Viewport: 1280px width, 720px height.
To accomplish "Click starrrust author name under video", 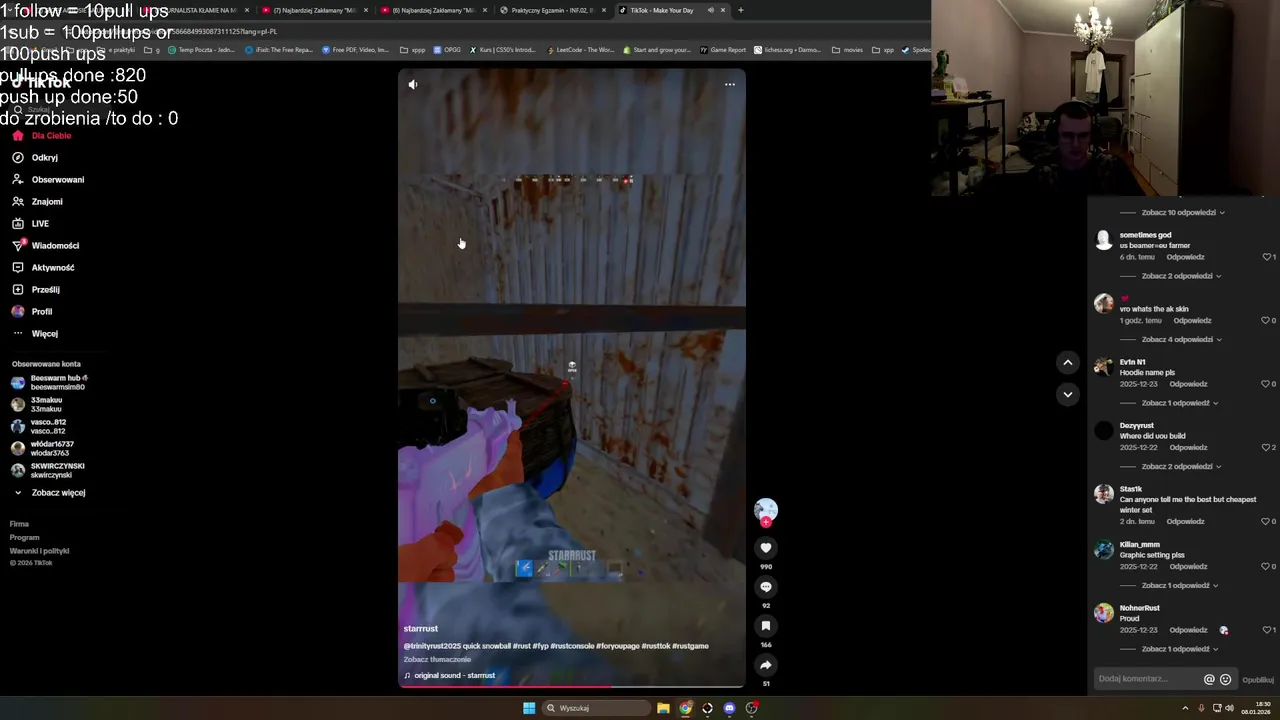I will tap(421, 629).
